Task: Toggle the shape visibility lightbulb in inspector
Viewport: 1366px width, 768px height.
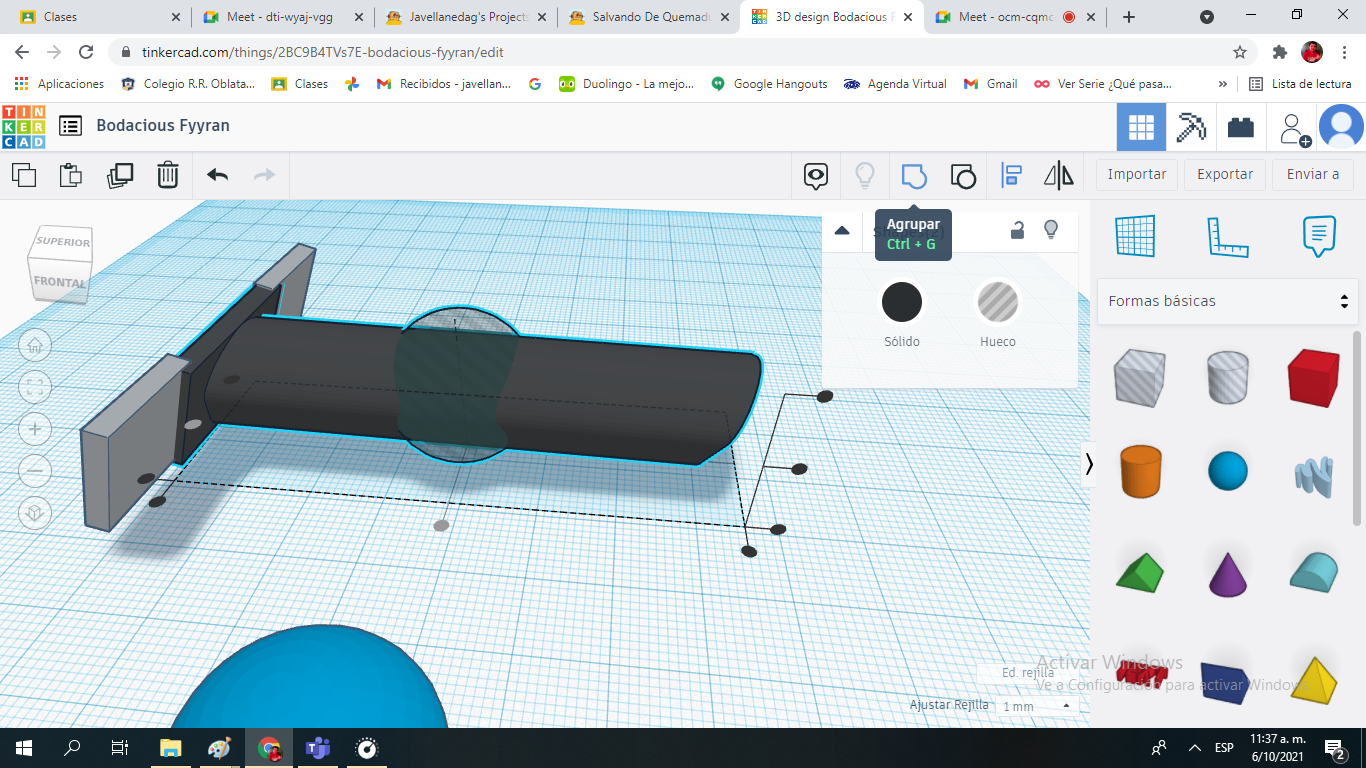Action: point(1051,230)
